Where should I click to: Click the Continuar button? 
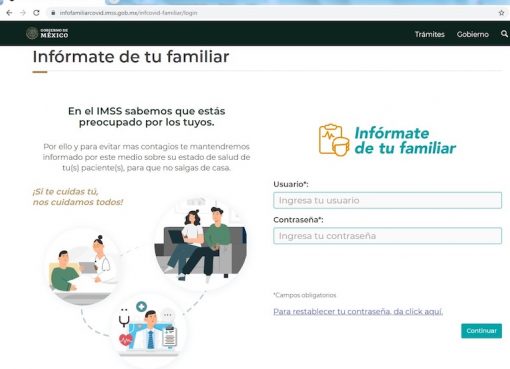[x=481, y=331]
